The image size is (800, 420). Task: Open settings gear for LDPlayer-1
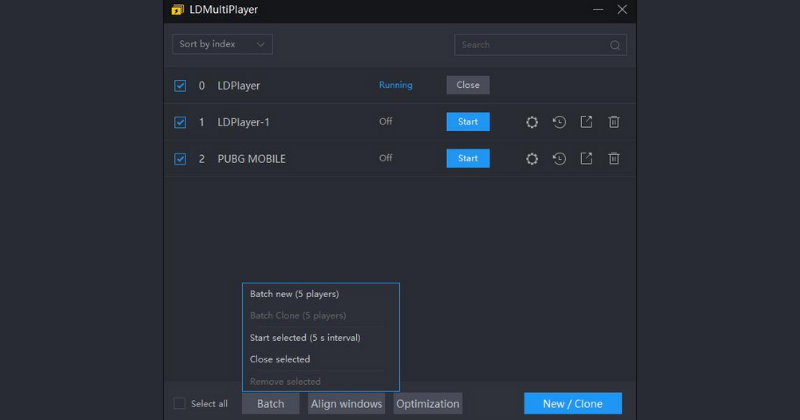pyautogui.click(x=532, y=122)
